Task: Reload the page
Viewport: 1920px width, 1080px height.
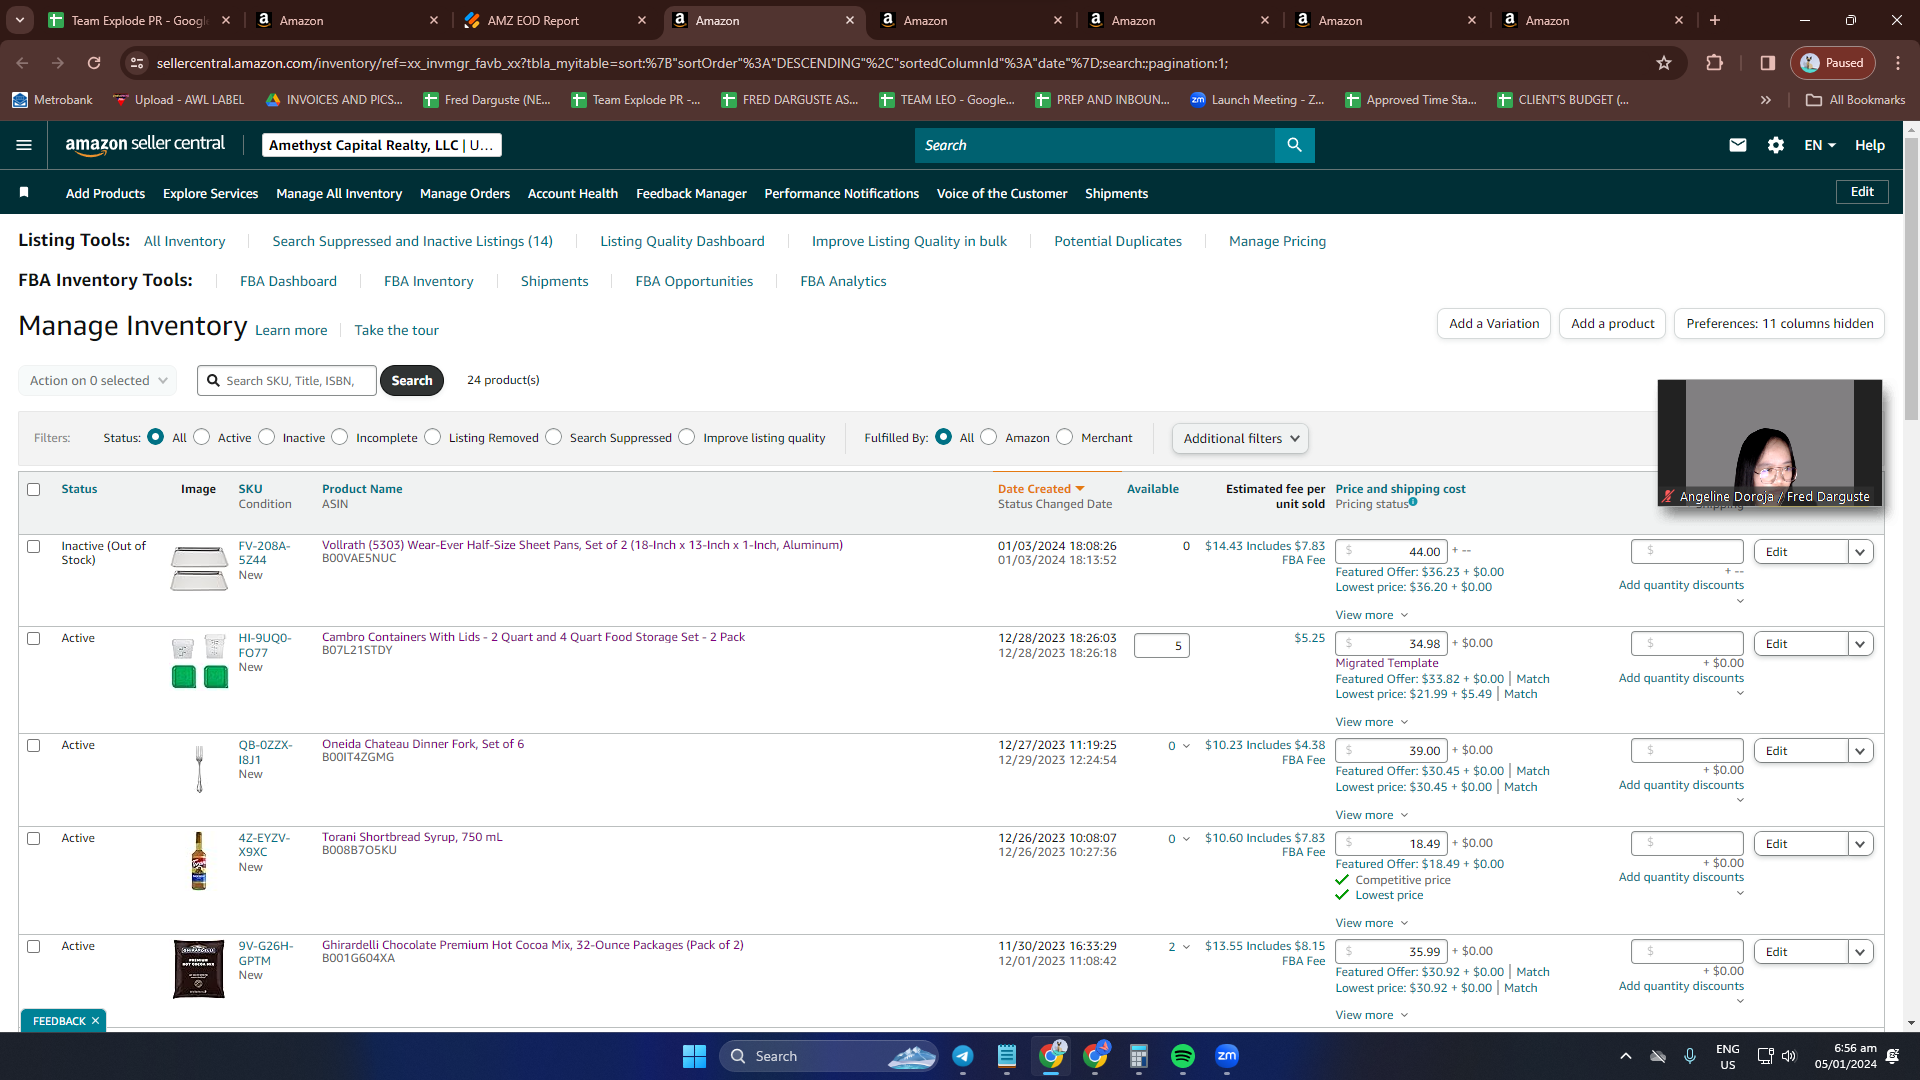Action: [x=94, y=63]
